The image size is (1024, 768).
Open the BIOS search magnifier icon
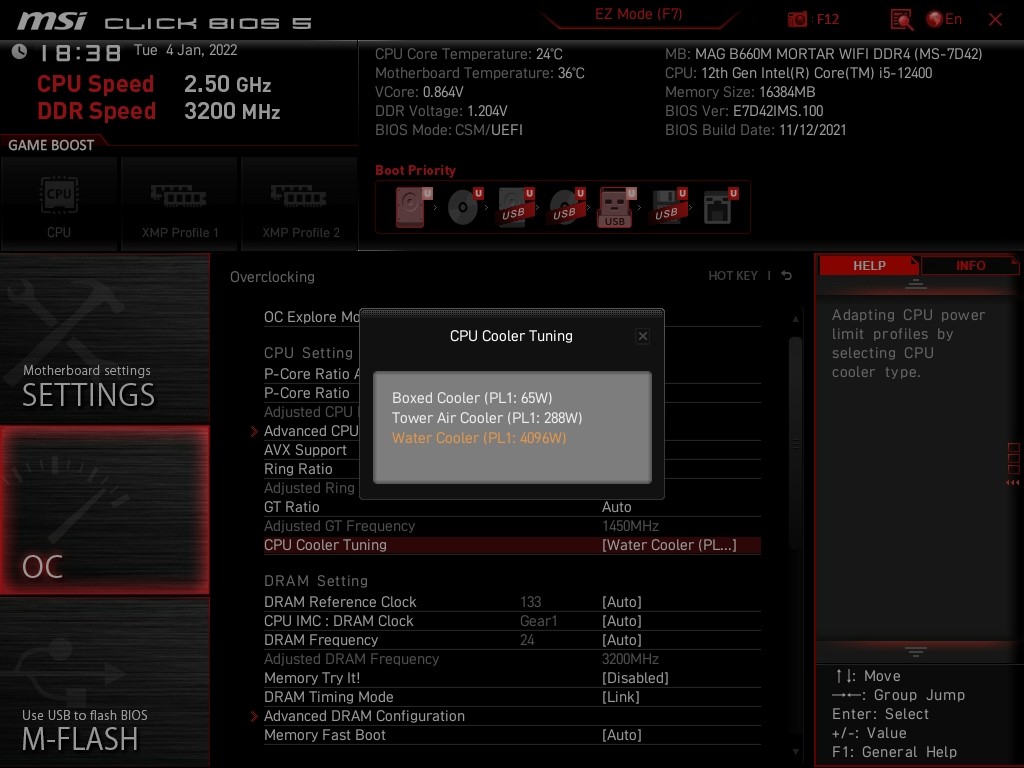901,20
